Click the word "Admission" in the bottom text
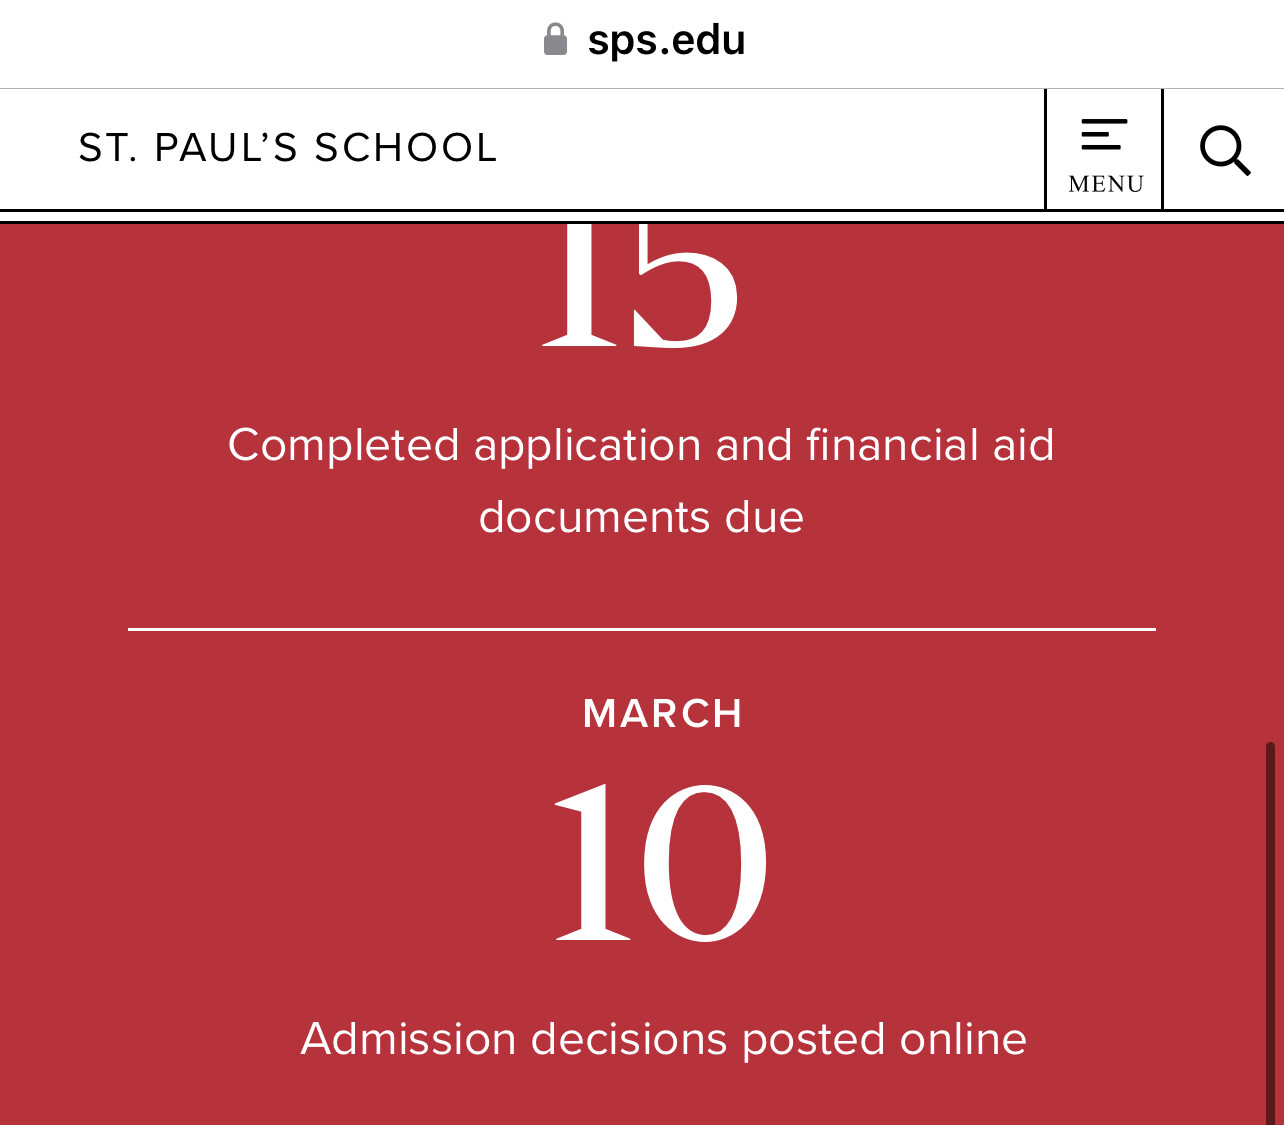 click(x=408, y=1039)
